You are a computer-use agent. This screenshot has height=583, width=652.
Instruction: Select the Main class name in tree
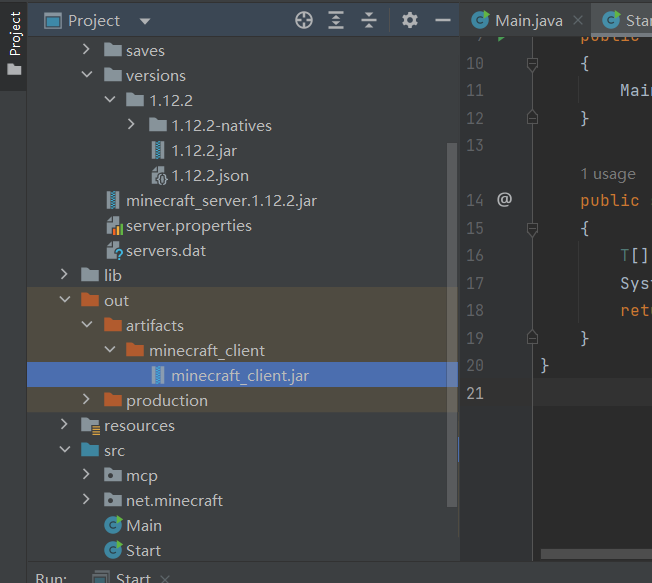(144, 526)
